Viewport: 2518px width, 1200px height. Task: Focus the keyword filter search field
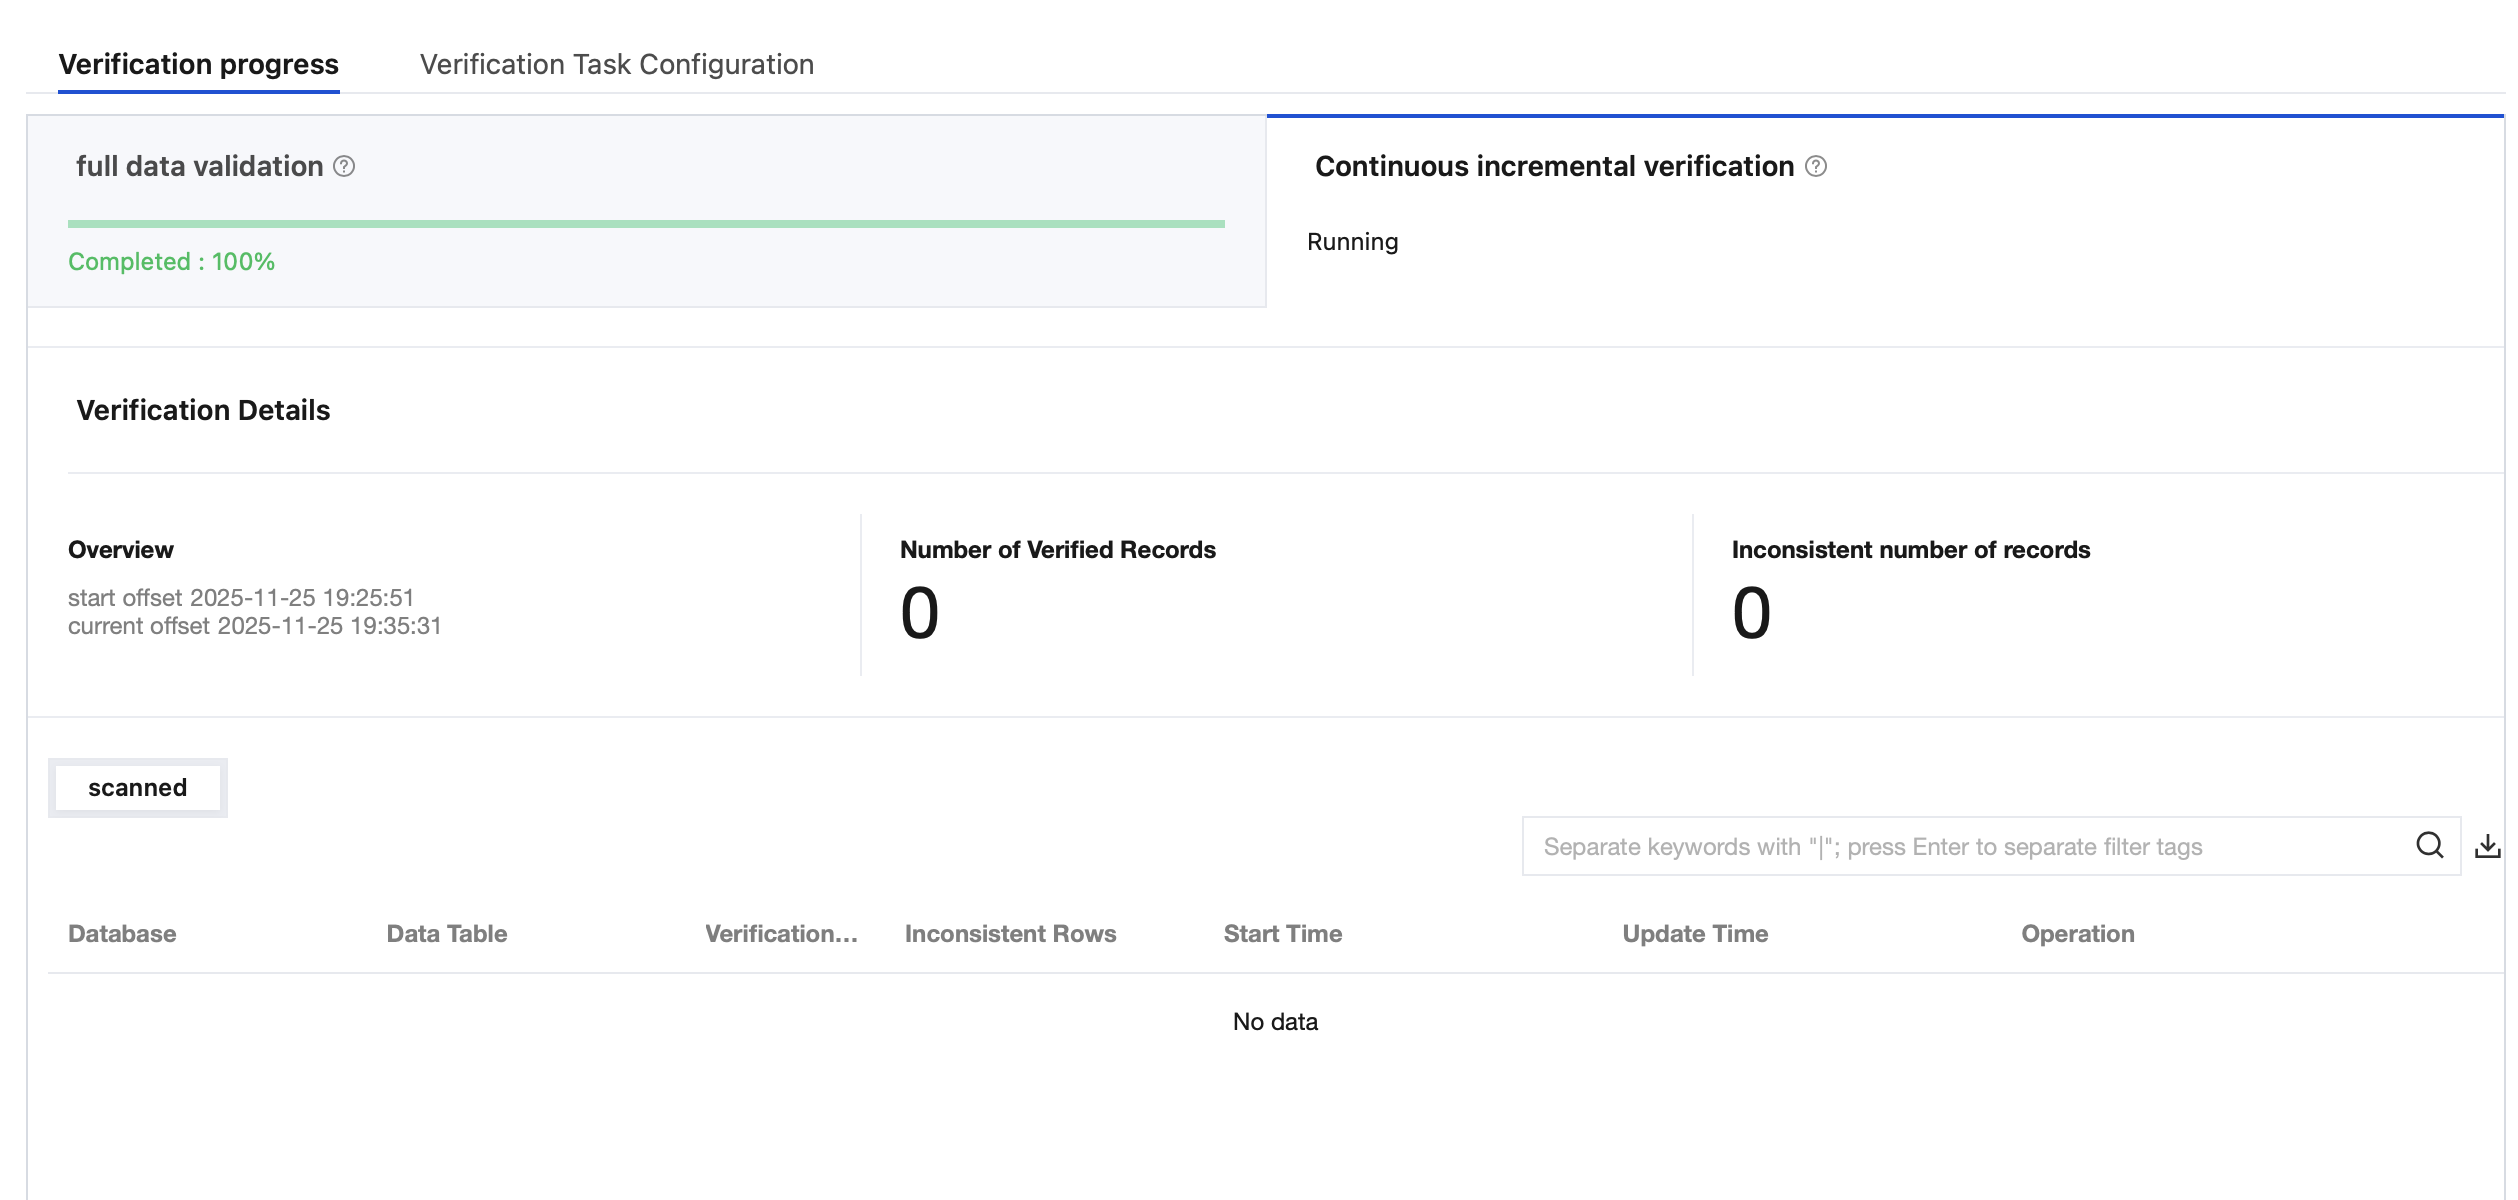pyautogui.click(x=1960, y=846)
